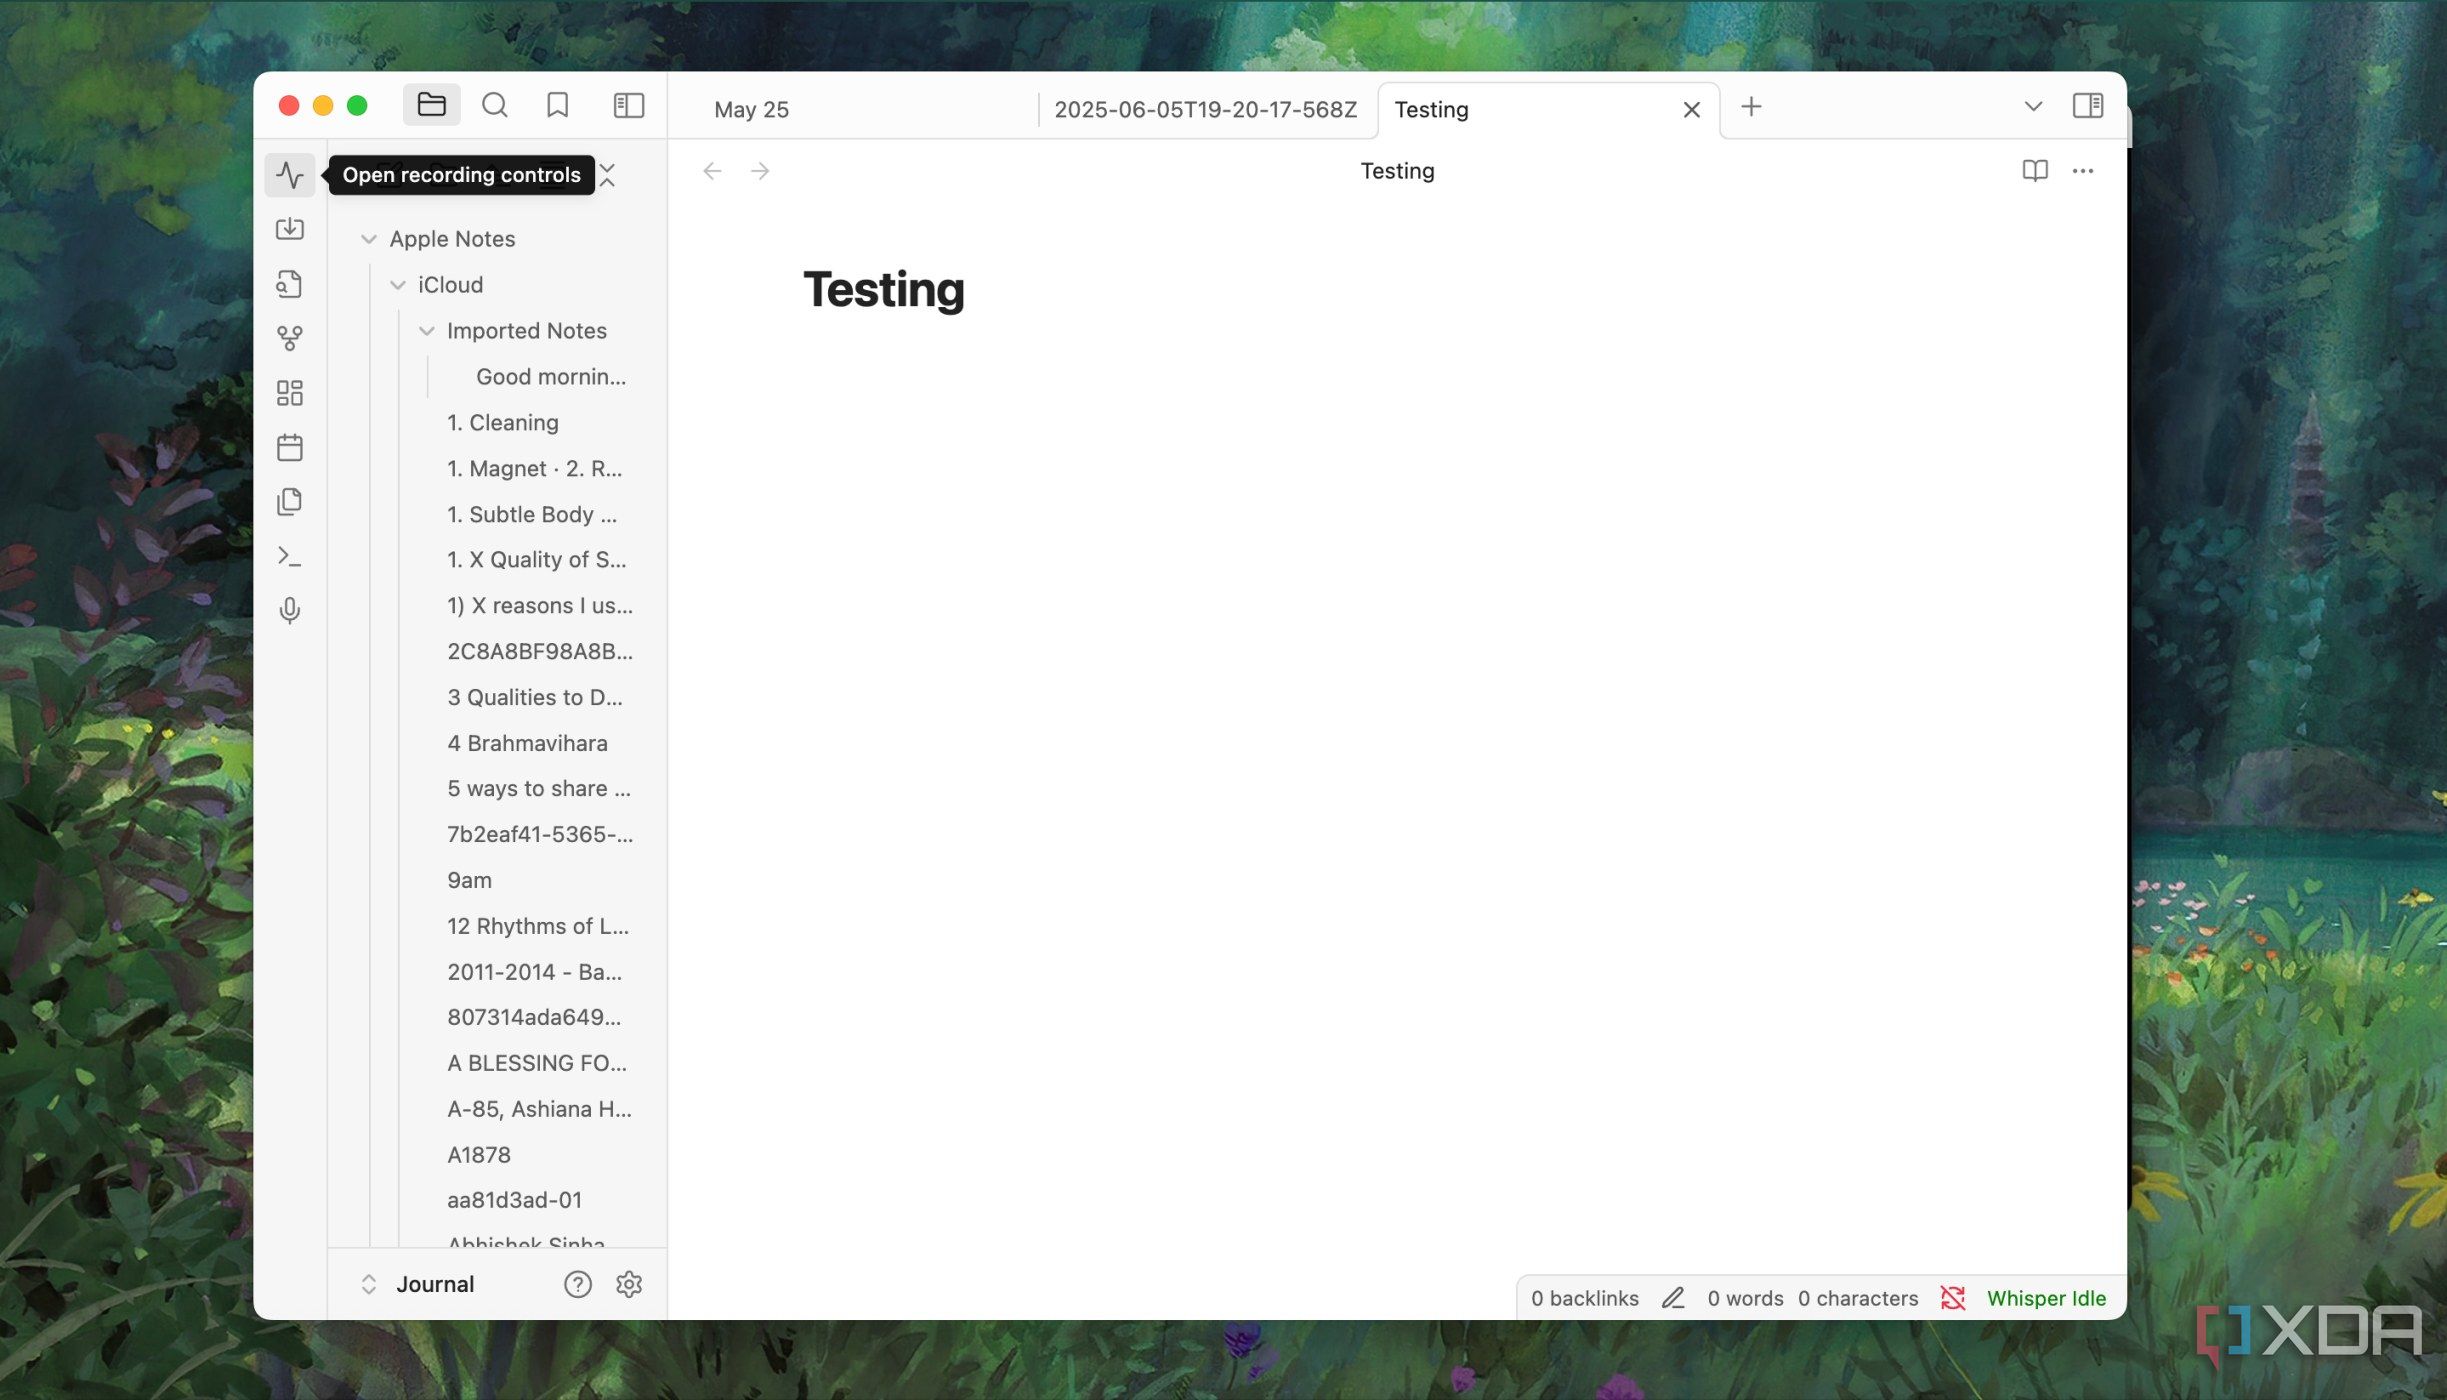
Task: Open the command palette terminal icon
Action: pyautogui.click(x=290, y=556)
